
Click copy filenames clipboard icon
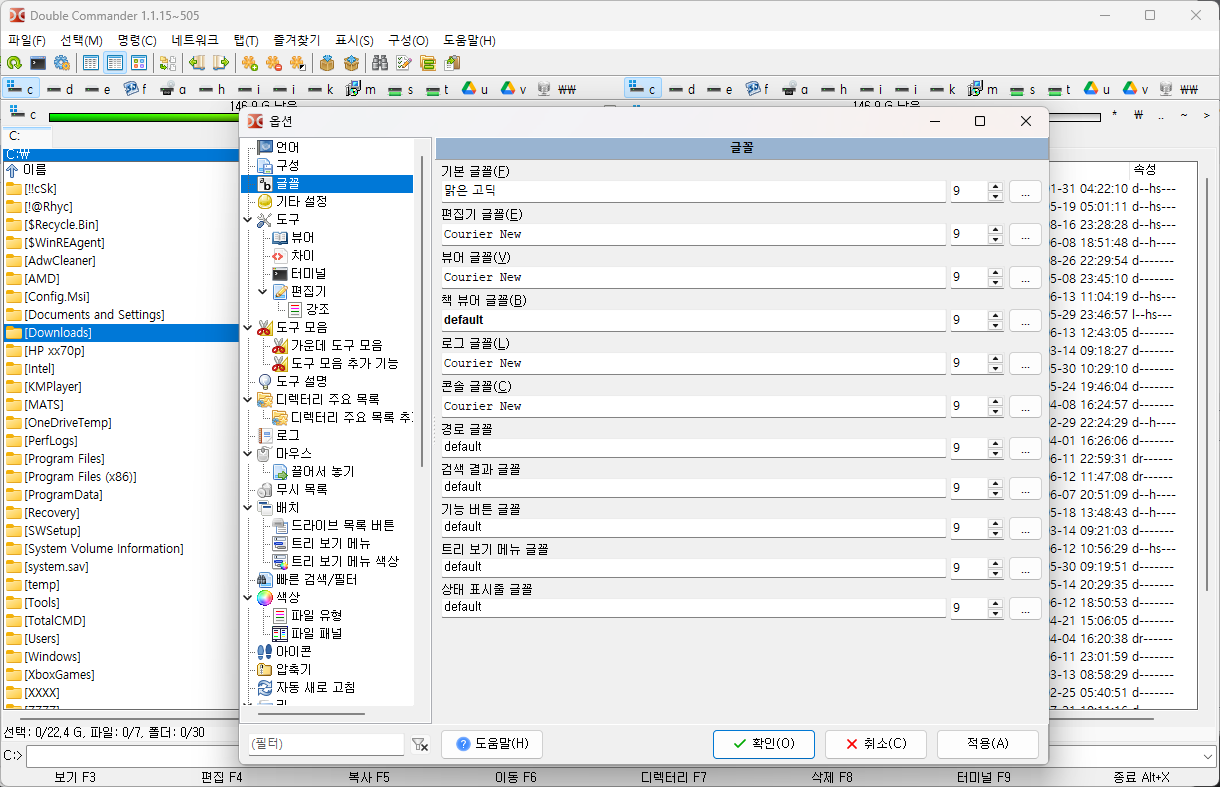[x=452, y=63]
